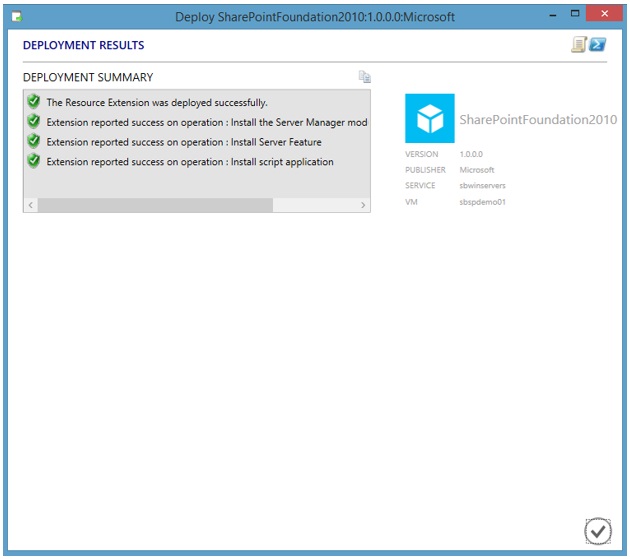
Task: Click the green shield beside 'Resource Extension was deployed'
Action: (x=34, y=102)
